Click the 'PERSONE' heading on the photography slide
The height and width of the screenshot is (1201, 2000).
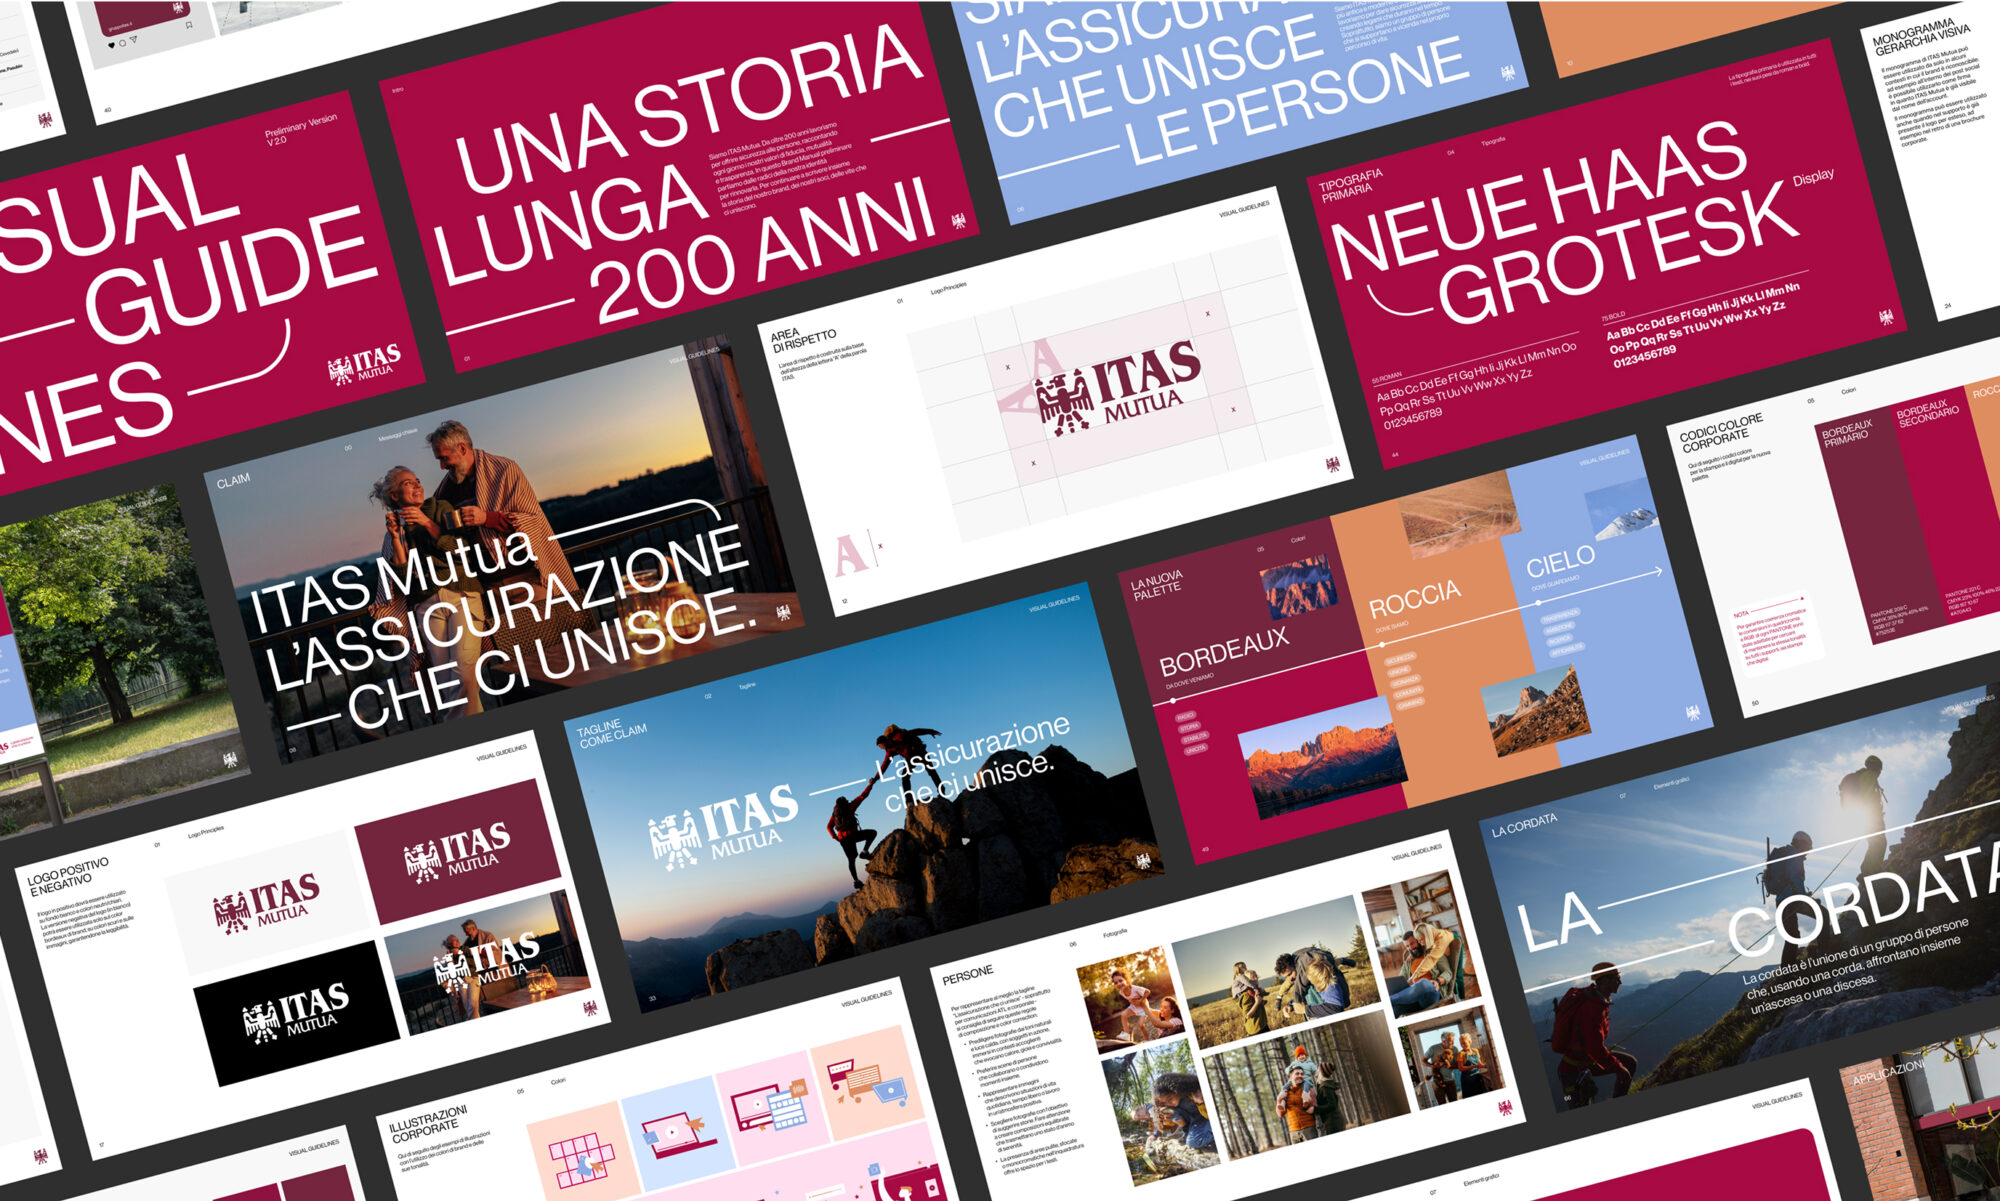coord(967,973)
